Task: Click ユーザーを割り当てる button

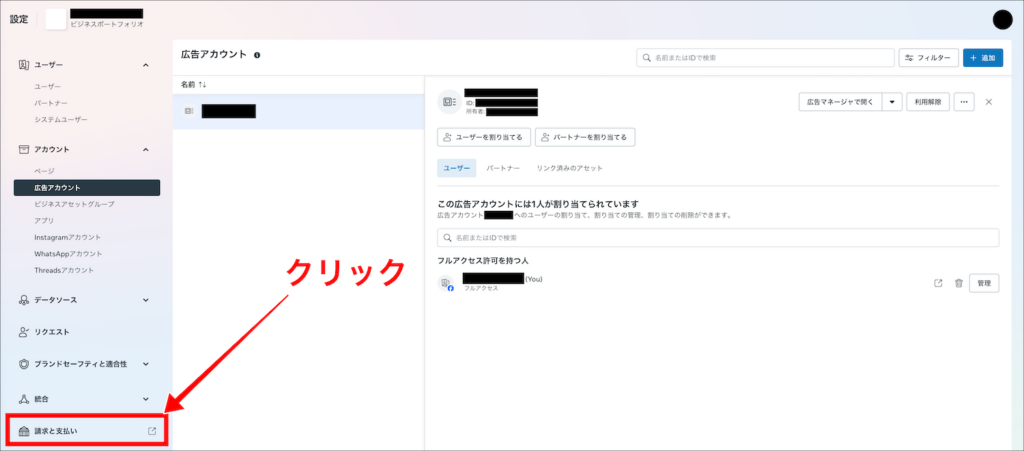Action: (483, 137)
